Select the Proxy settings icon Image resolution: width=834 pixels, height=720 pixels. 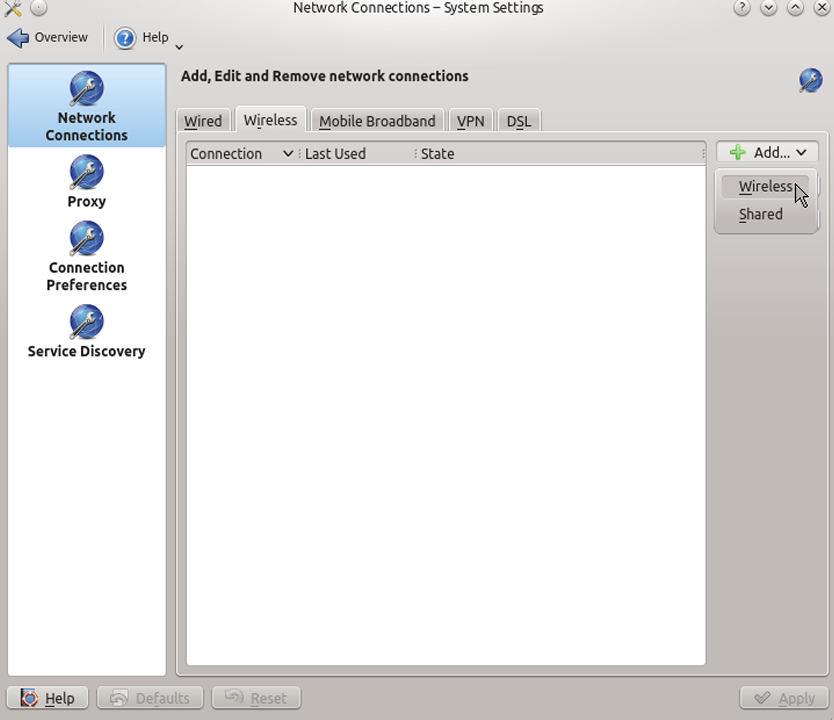(87, 173)
